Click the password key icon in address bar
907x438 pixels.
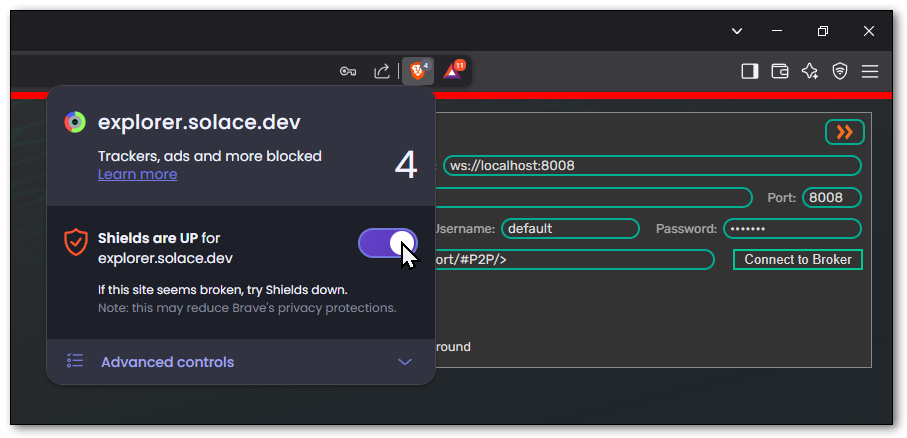(347, 72)
